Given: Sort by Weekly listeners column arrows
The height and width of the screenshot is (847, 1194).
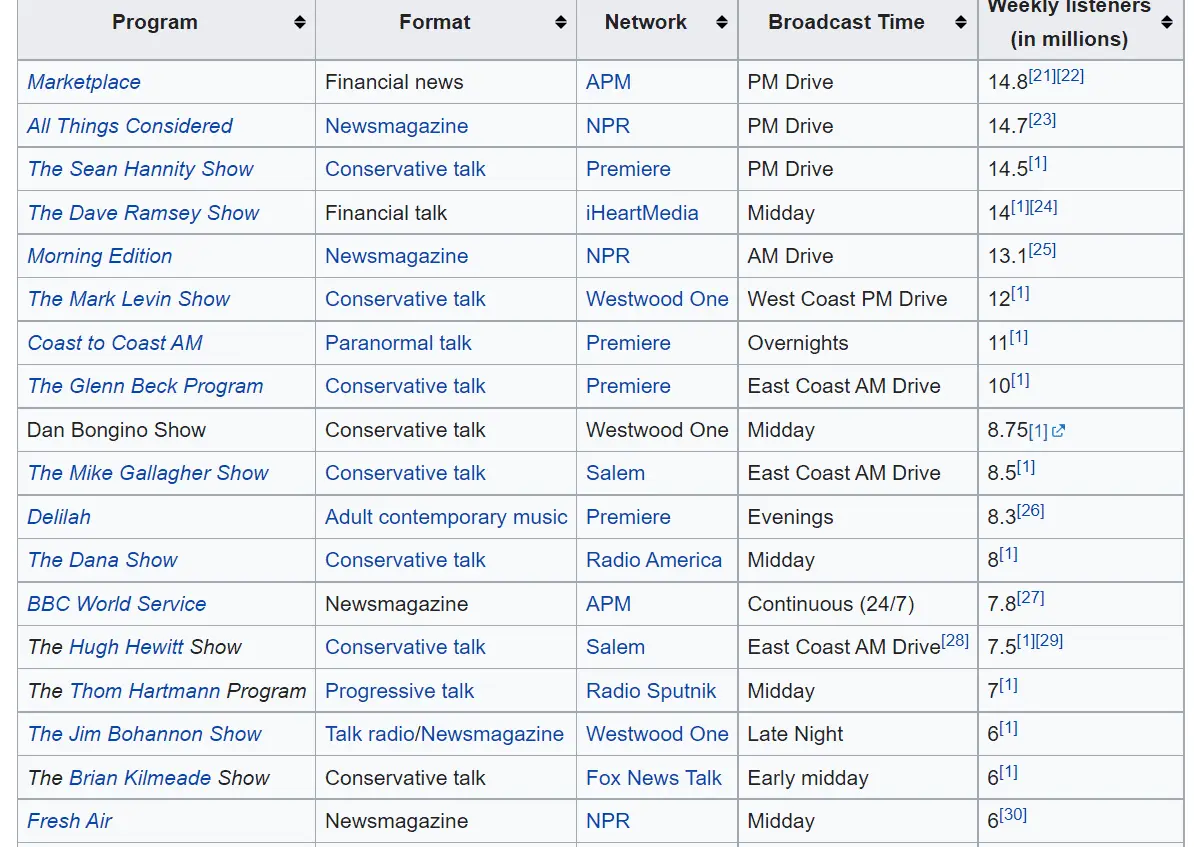Looking at the screenshot, I should [1166, 22].
